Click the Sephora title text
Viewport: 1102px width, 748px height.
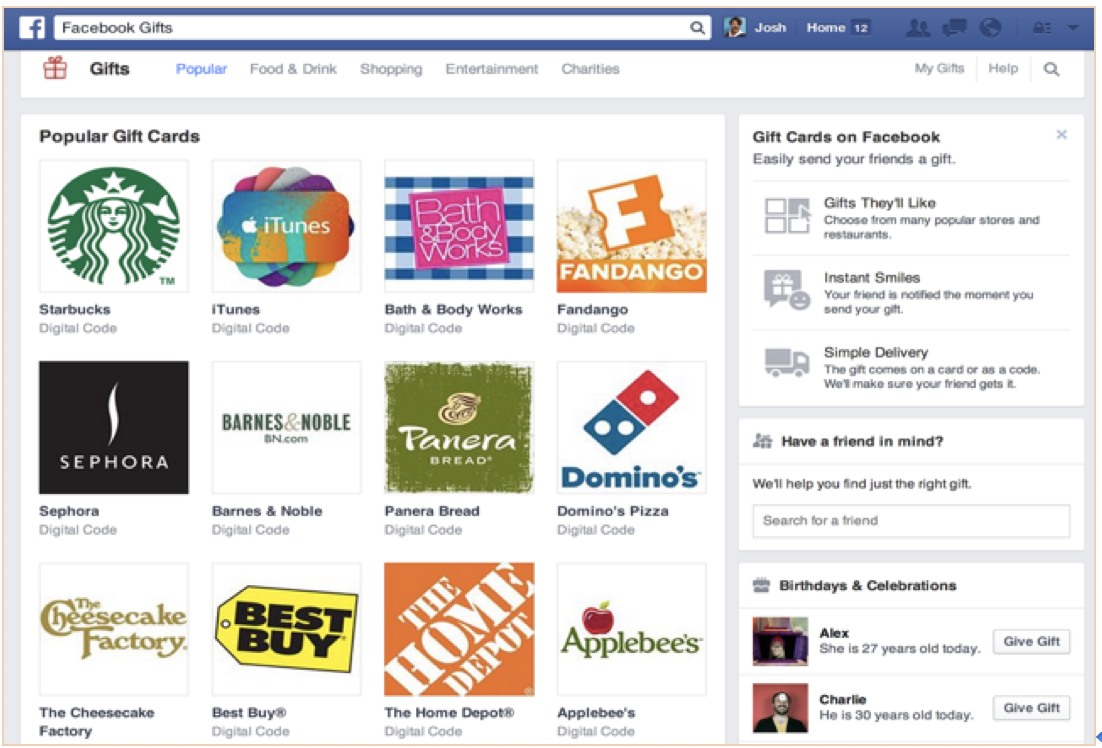tap(69, 511)
